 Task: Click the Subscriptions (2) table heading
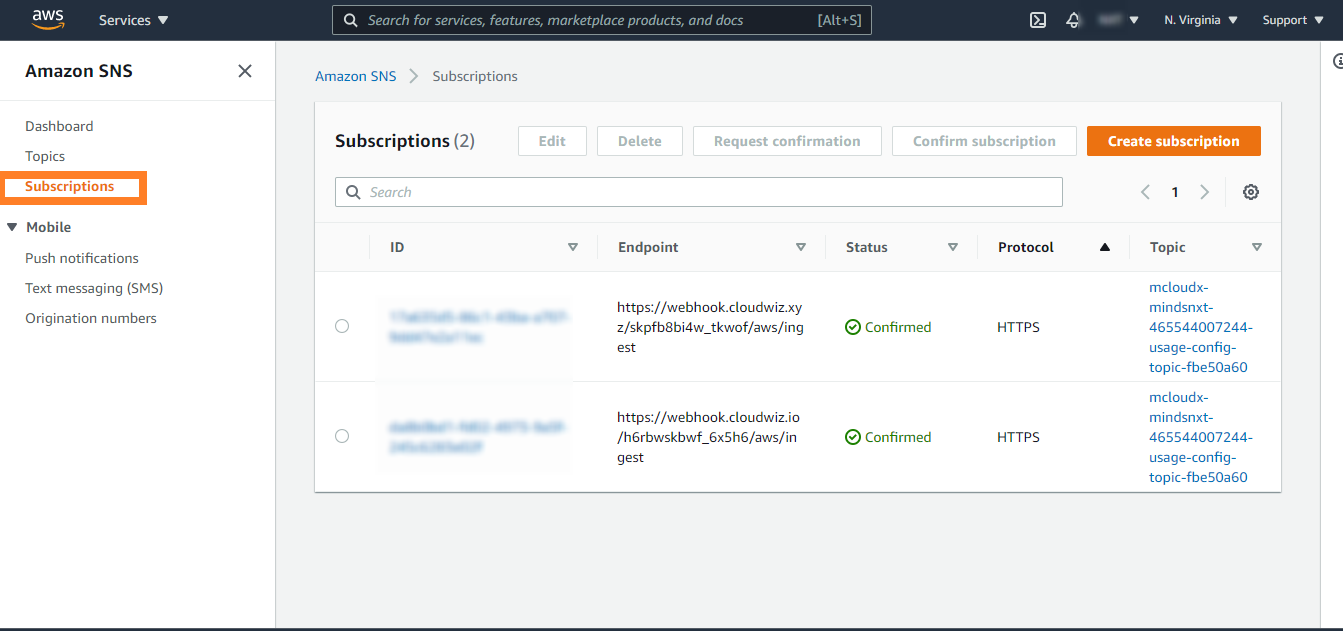pyautogui.click(x=405, y=141)
